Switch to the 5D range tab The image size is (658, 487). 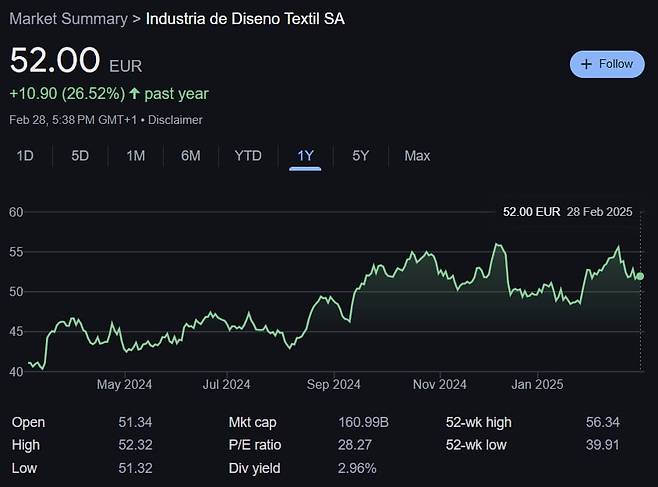pyautogui.click(x=80, y=156)
